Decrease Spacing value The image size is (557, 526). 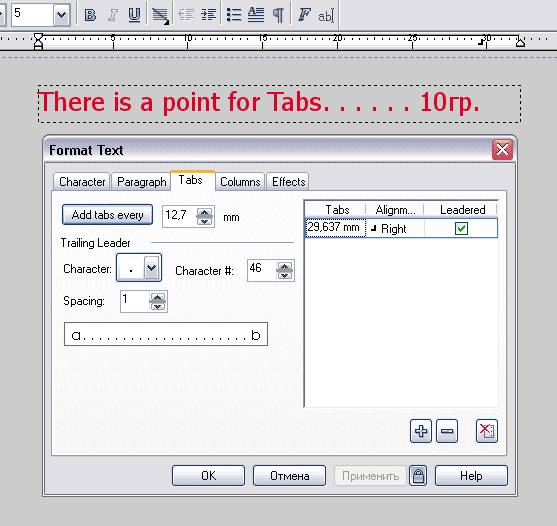click(157, 306)
